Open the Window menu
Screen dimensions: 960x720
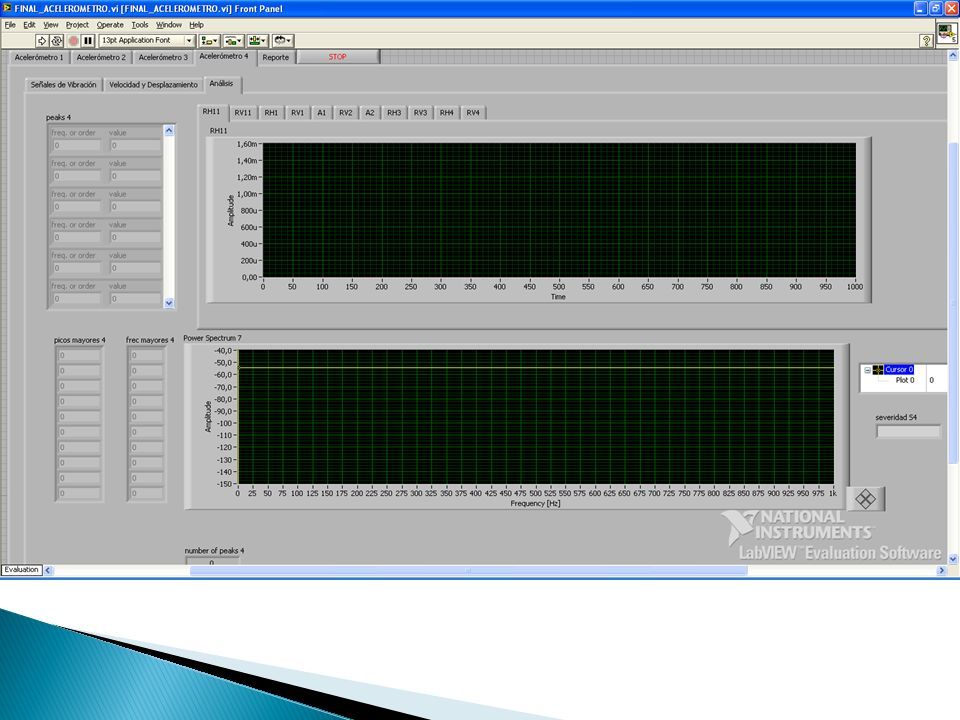point(169,25)
